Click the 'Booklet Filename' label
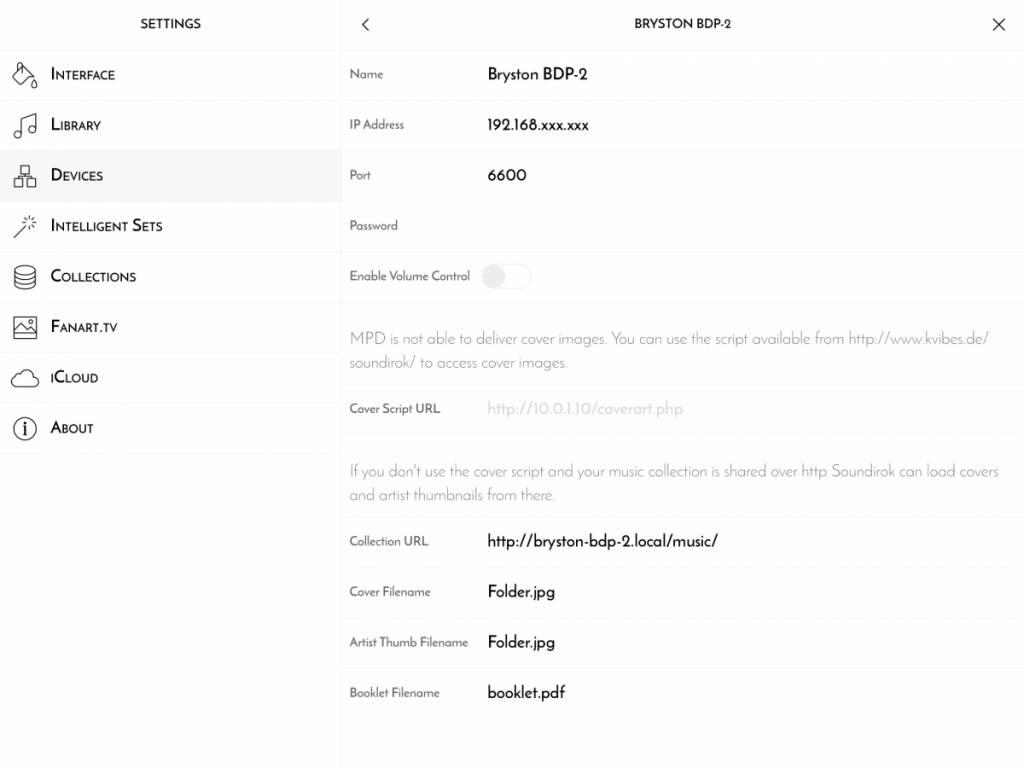 click(394, 693)
